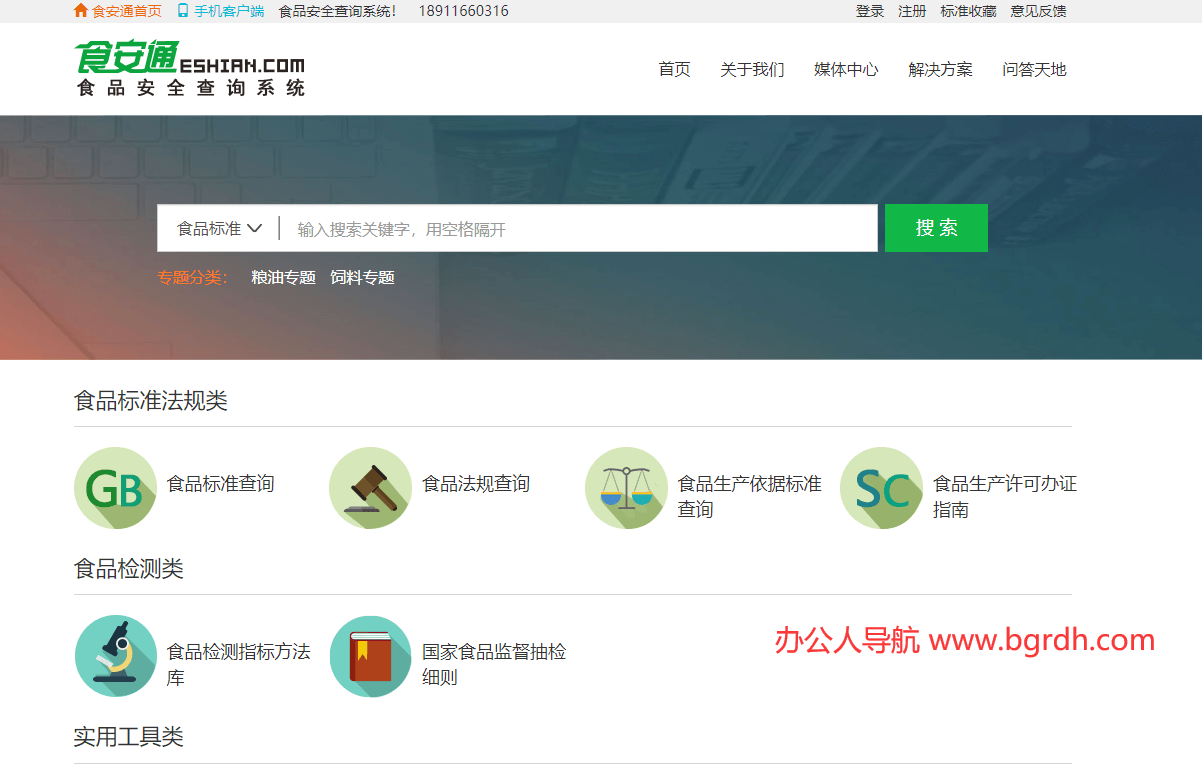Screen dimensions: 1202x776
Task: Go to 关于我们 in the navigation
Action: pyautogui.click(x=752, y=69)
